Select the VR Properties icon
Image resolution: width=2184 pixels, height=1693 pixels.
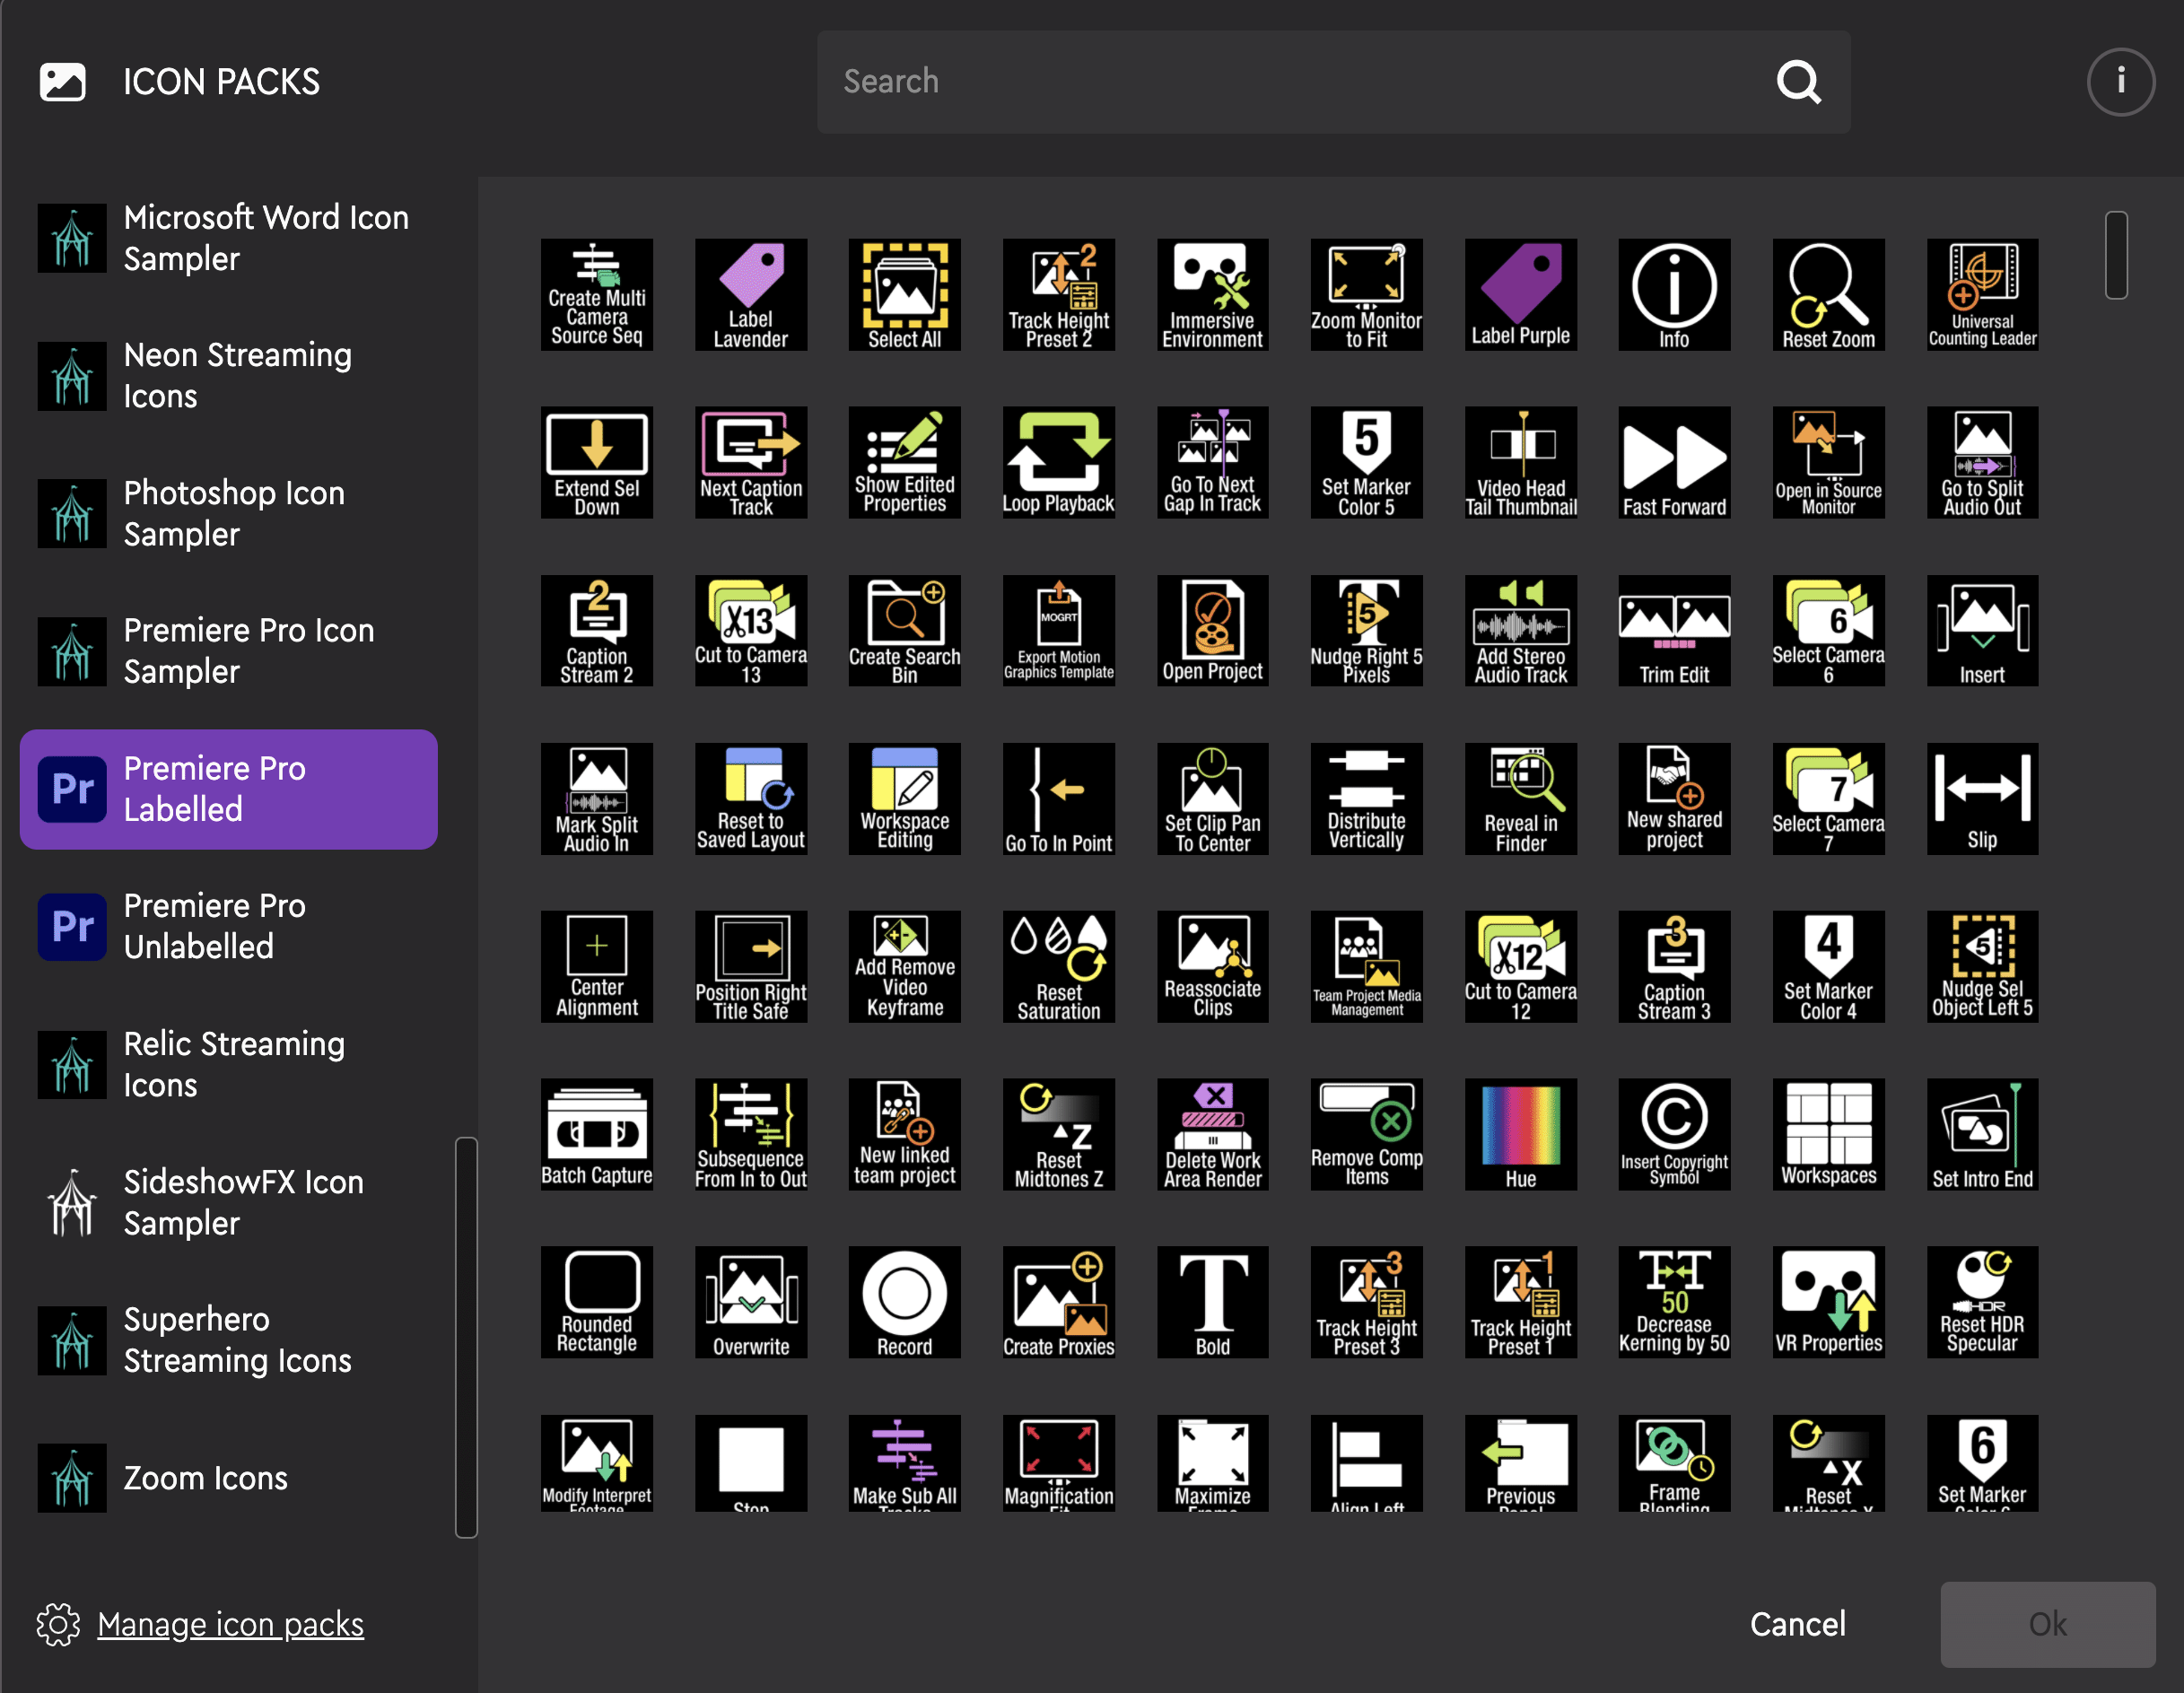1828,1303
